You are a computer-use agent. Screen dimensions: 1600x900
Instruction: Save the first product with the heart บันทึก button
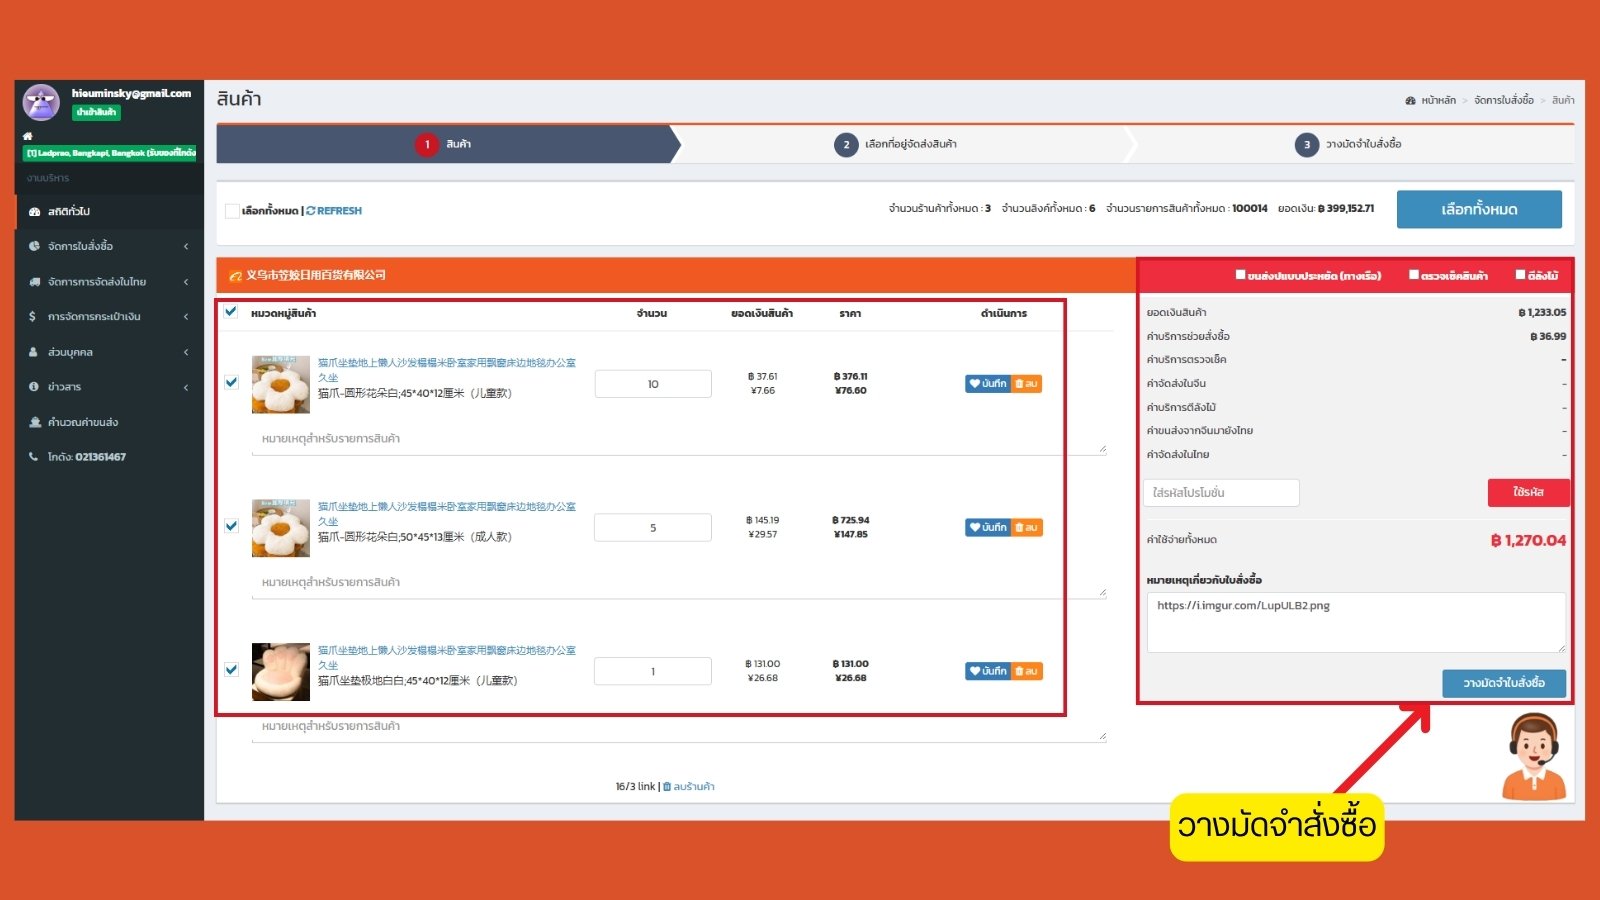[988, 384]
